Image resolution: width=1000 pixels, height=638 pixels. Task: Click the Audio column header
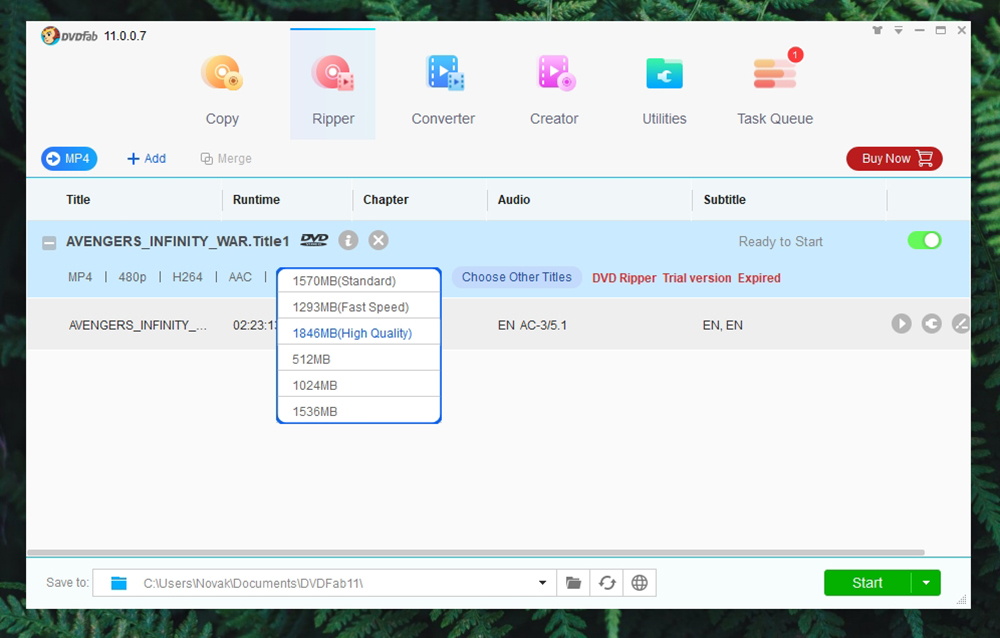tap(514, 200)
